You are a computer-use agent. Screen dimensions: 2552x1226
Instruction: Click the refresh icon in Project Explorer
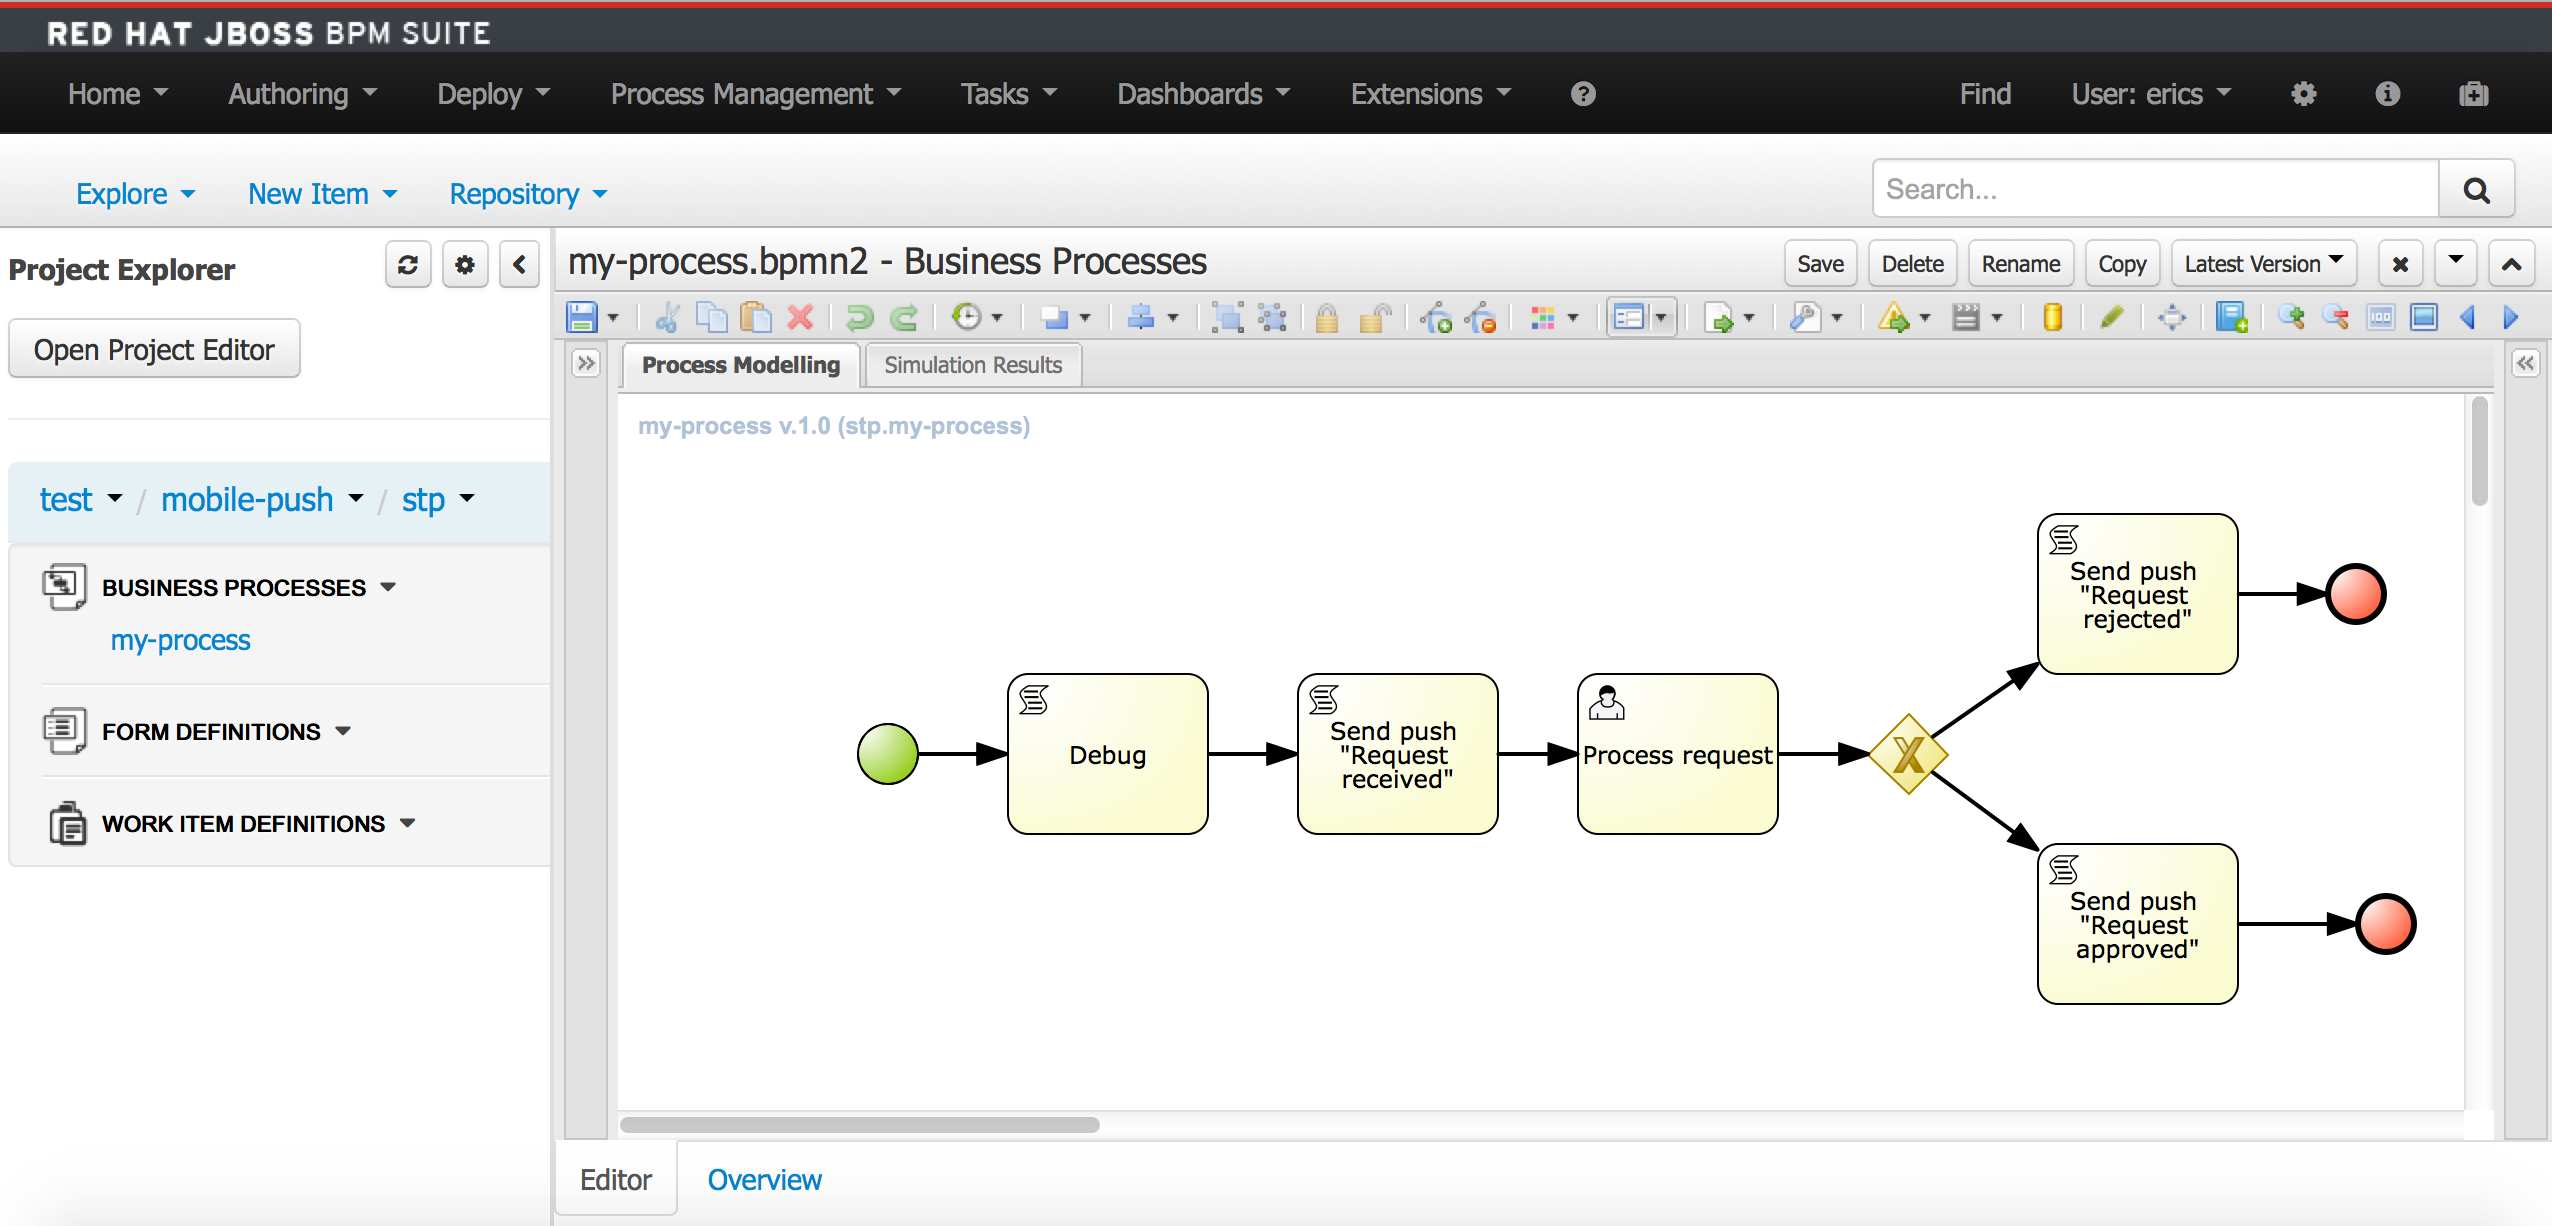coord(408,265)
